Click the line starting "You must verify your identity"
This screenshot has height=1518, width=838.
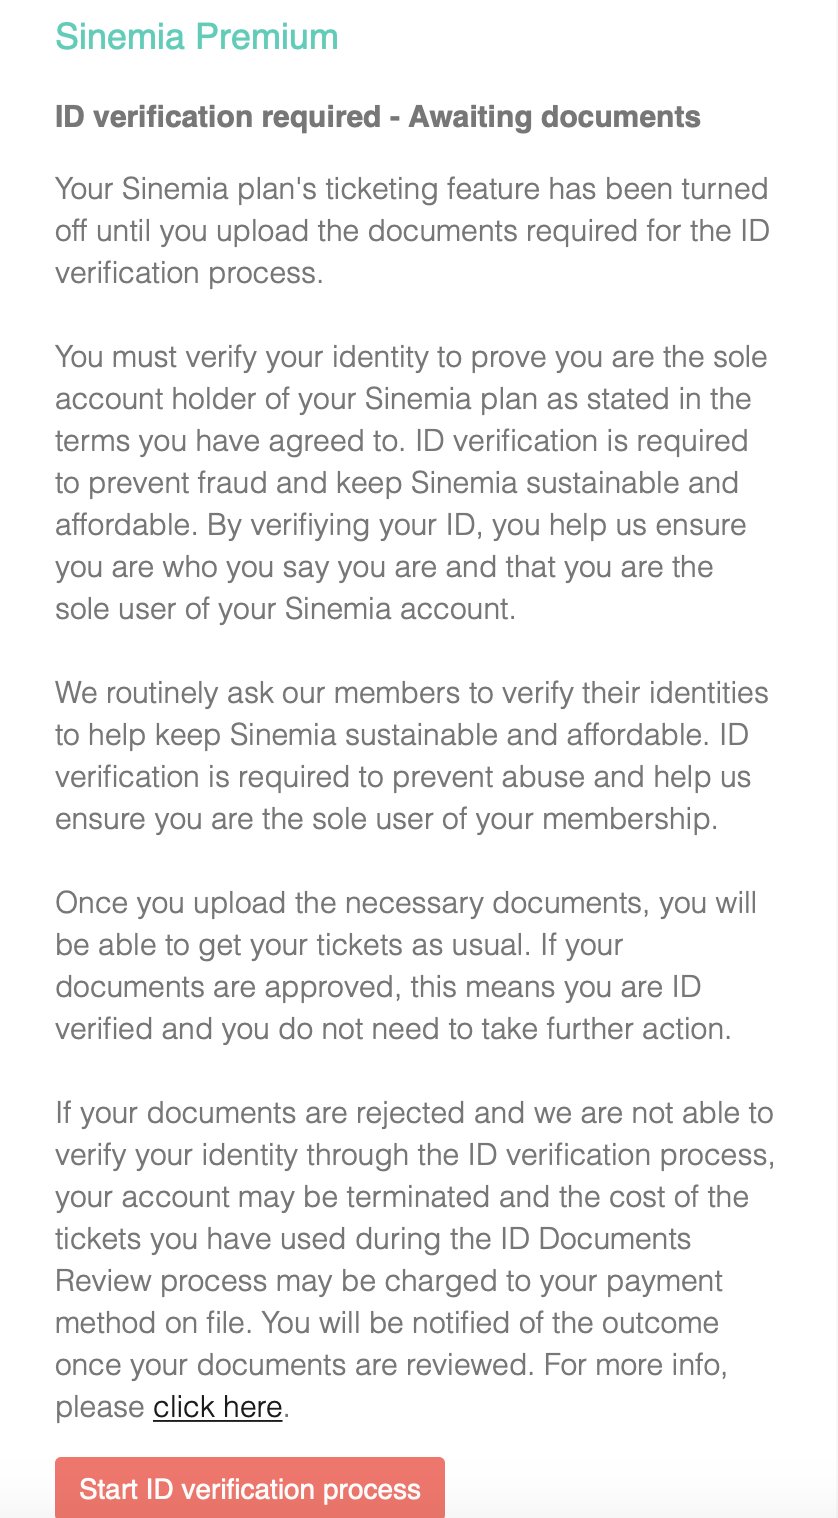pyautogui.click(x=411, y=357)
